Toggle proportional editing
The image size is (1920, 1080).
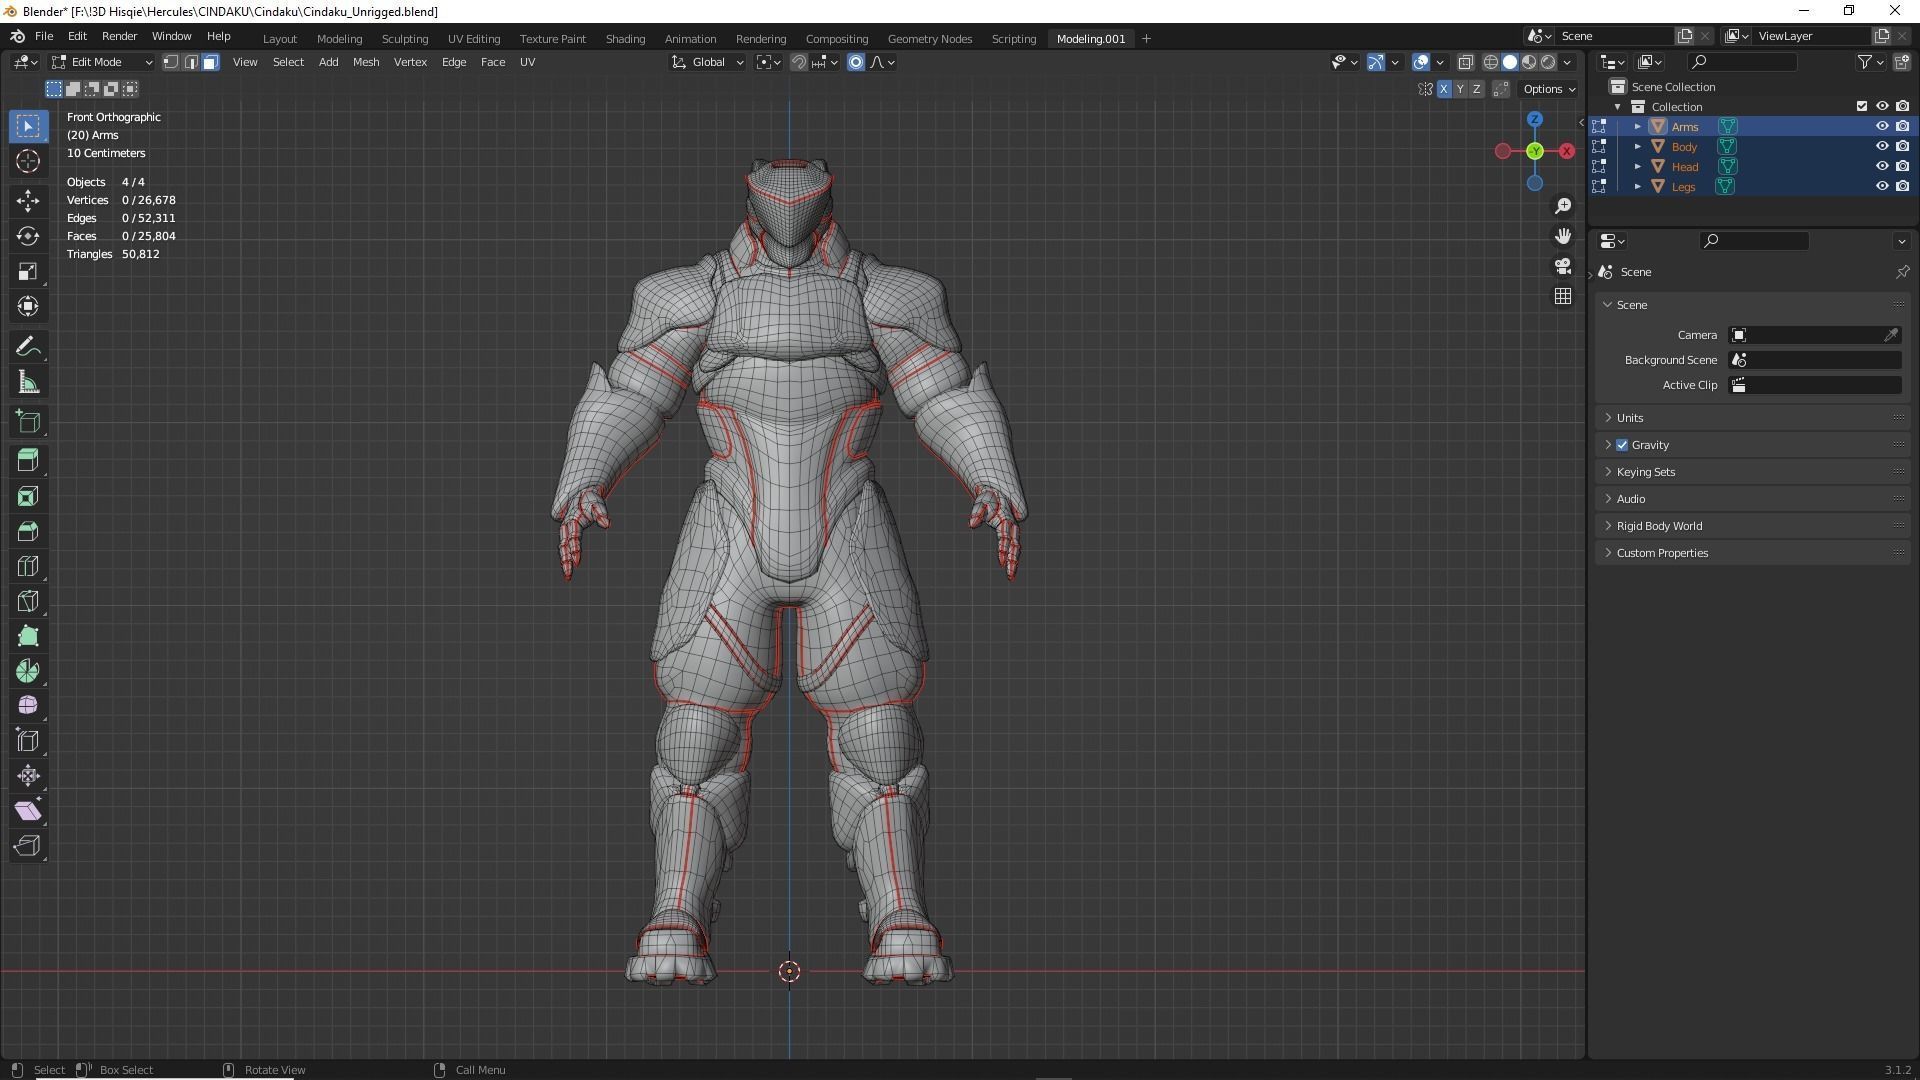[x=856, y=62]
